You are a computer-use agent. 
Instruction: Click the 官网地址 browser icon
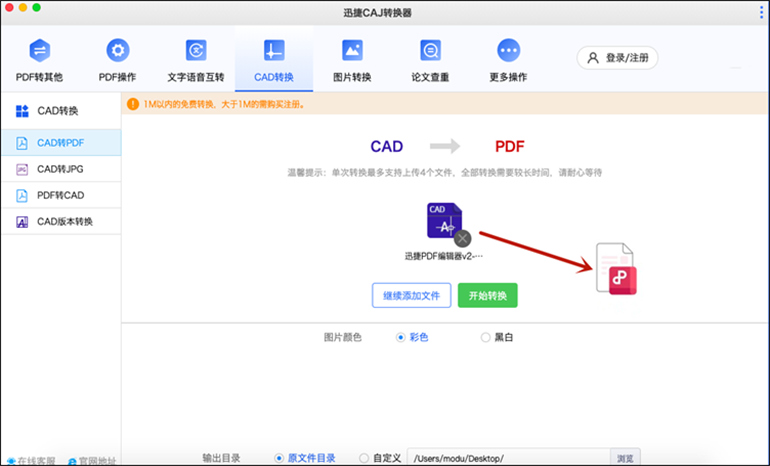(x=72, y=462)
